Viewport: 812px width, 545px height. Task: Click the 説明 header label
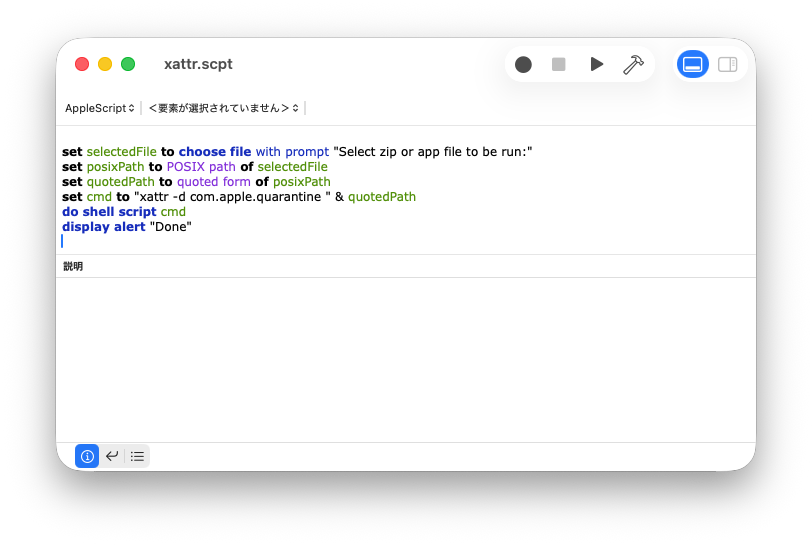point(73,267)
